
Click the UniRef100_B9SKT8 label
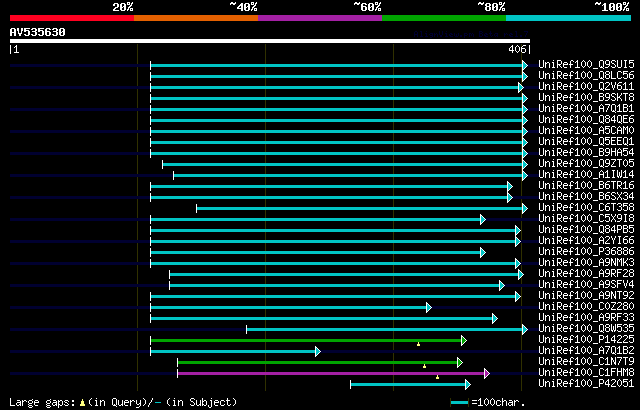[x=586, y=98]
